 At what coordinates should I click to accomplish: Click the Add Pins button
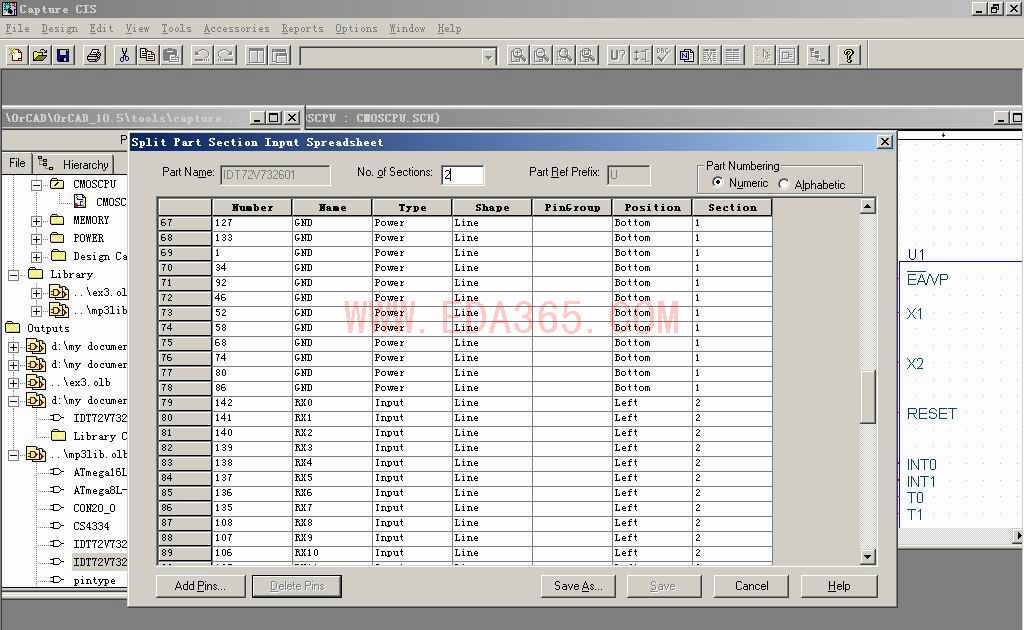click(200, 586)
